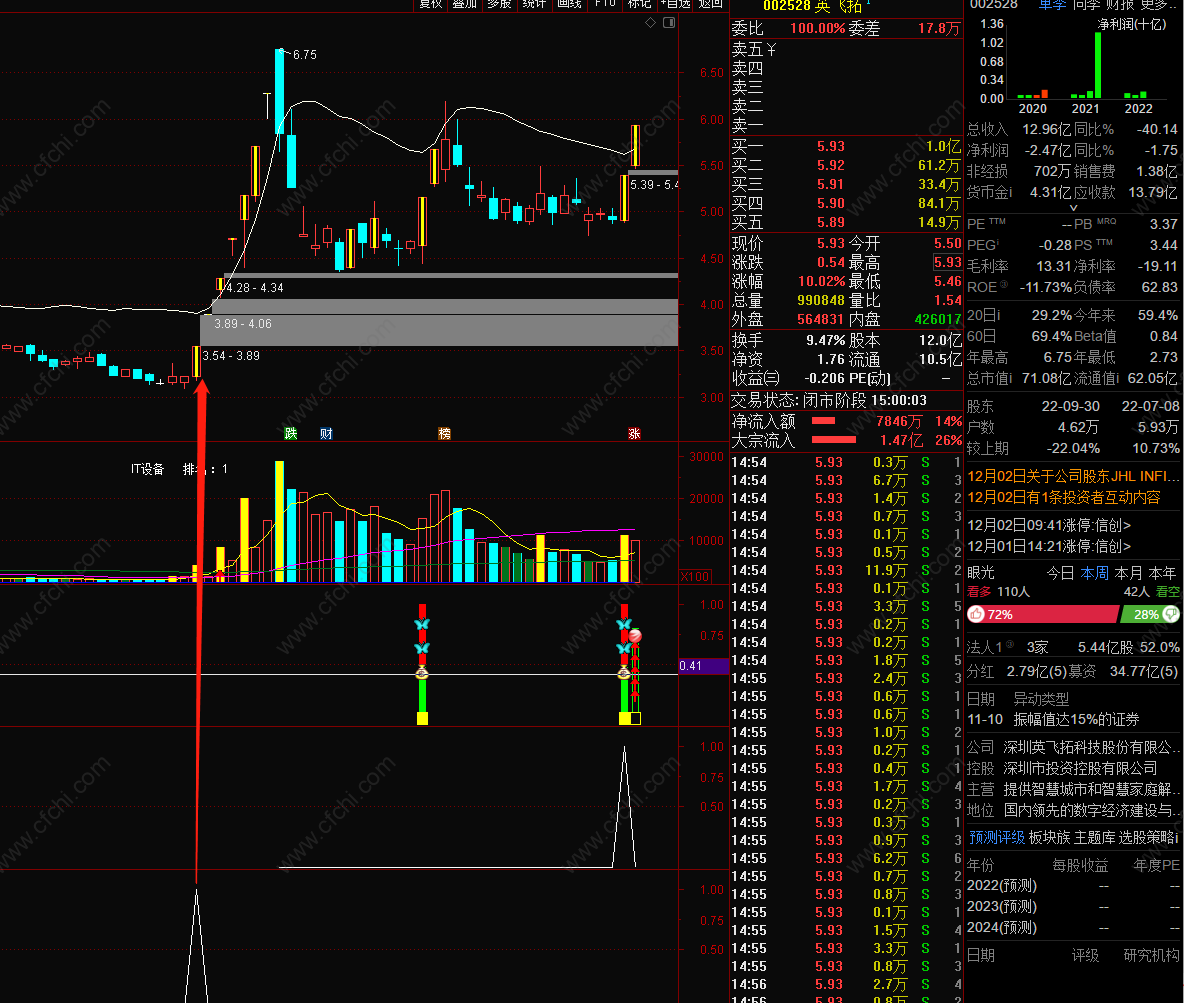Viewport: 1184px width, 1003px height.
Task: Click 看空 bearish vote label
Action: coord(1167,591)
